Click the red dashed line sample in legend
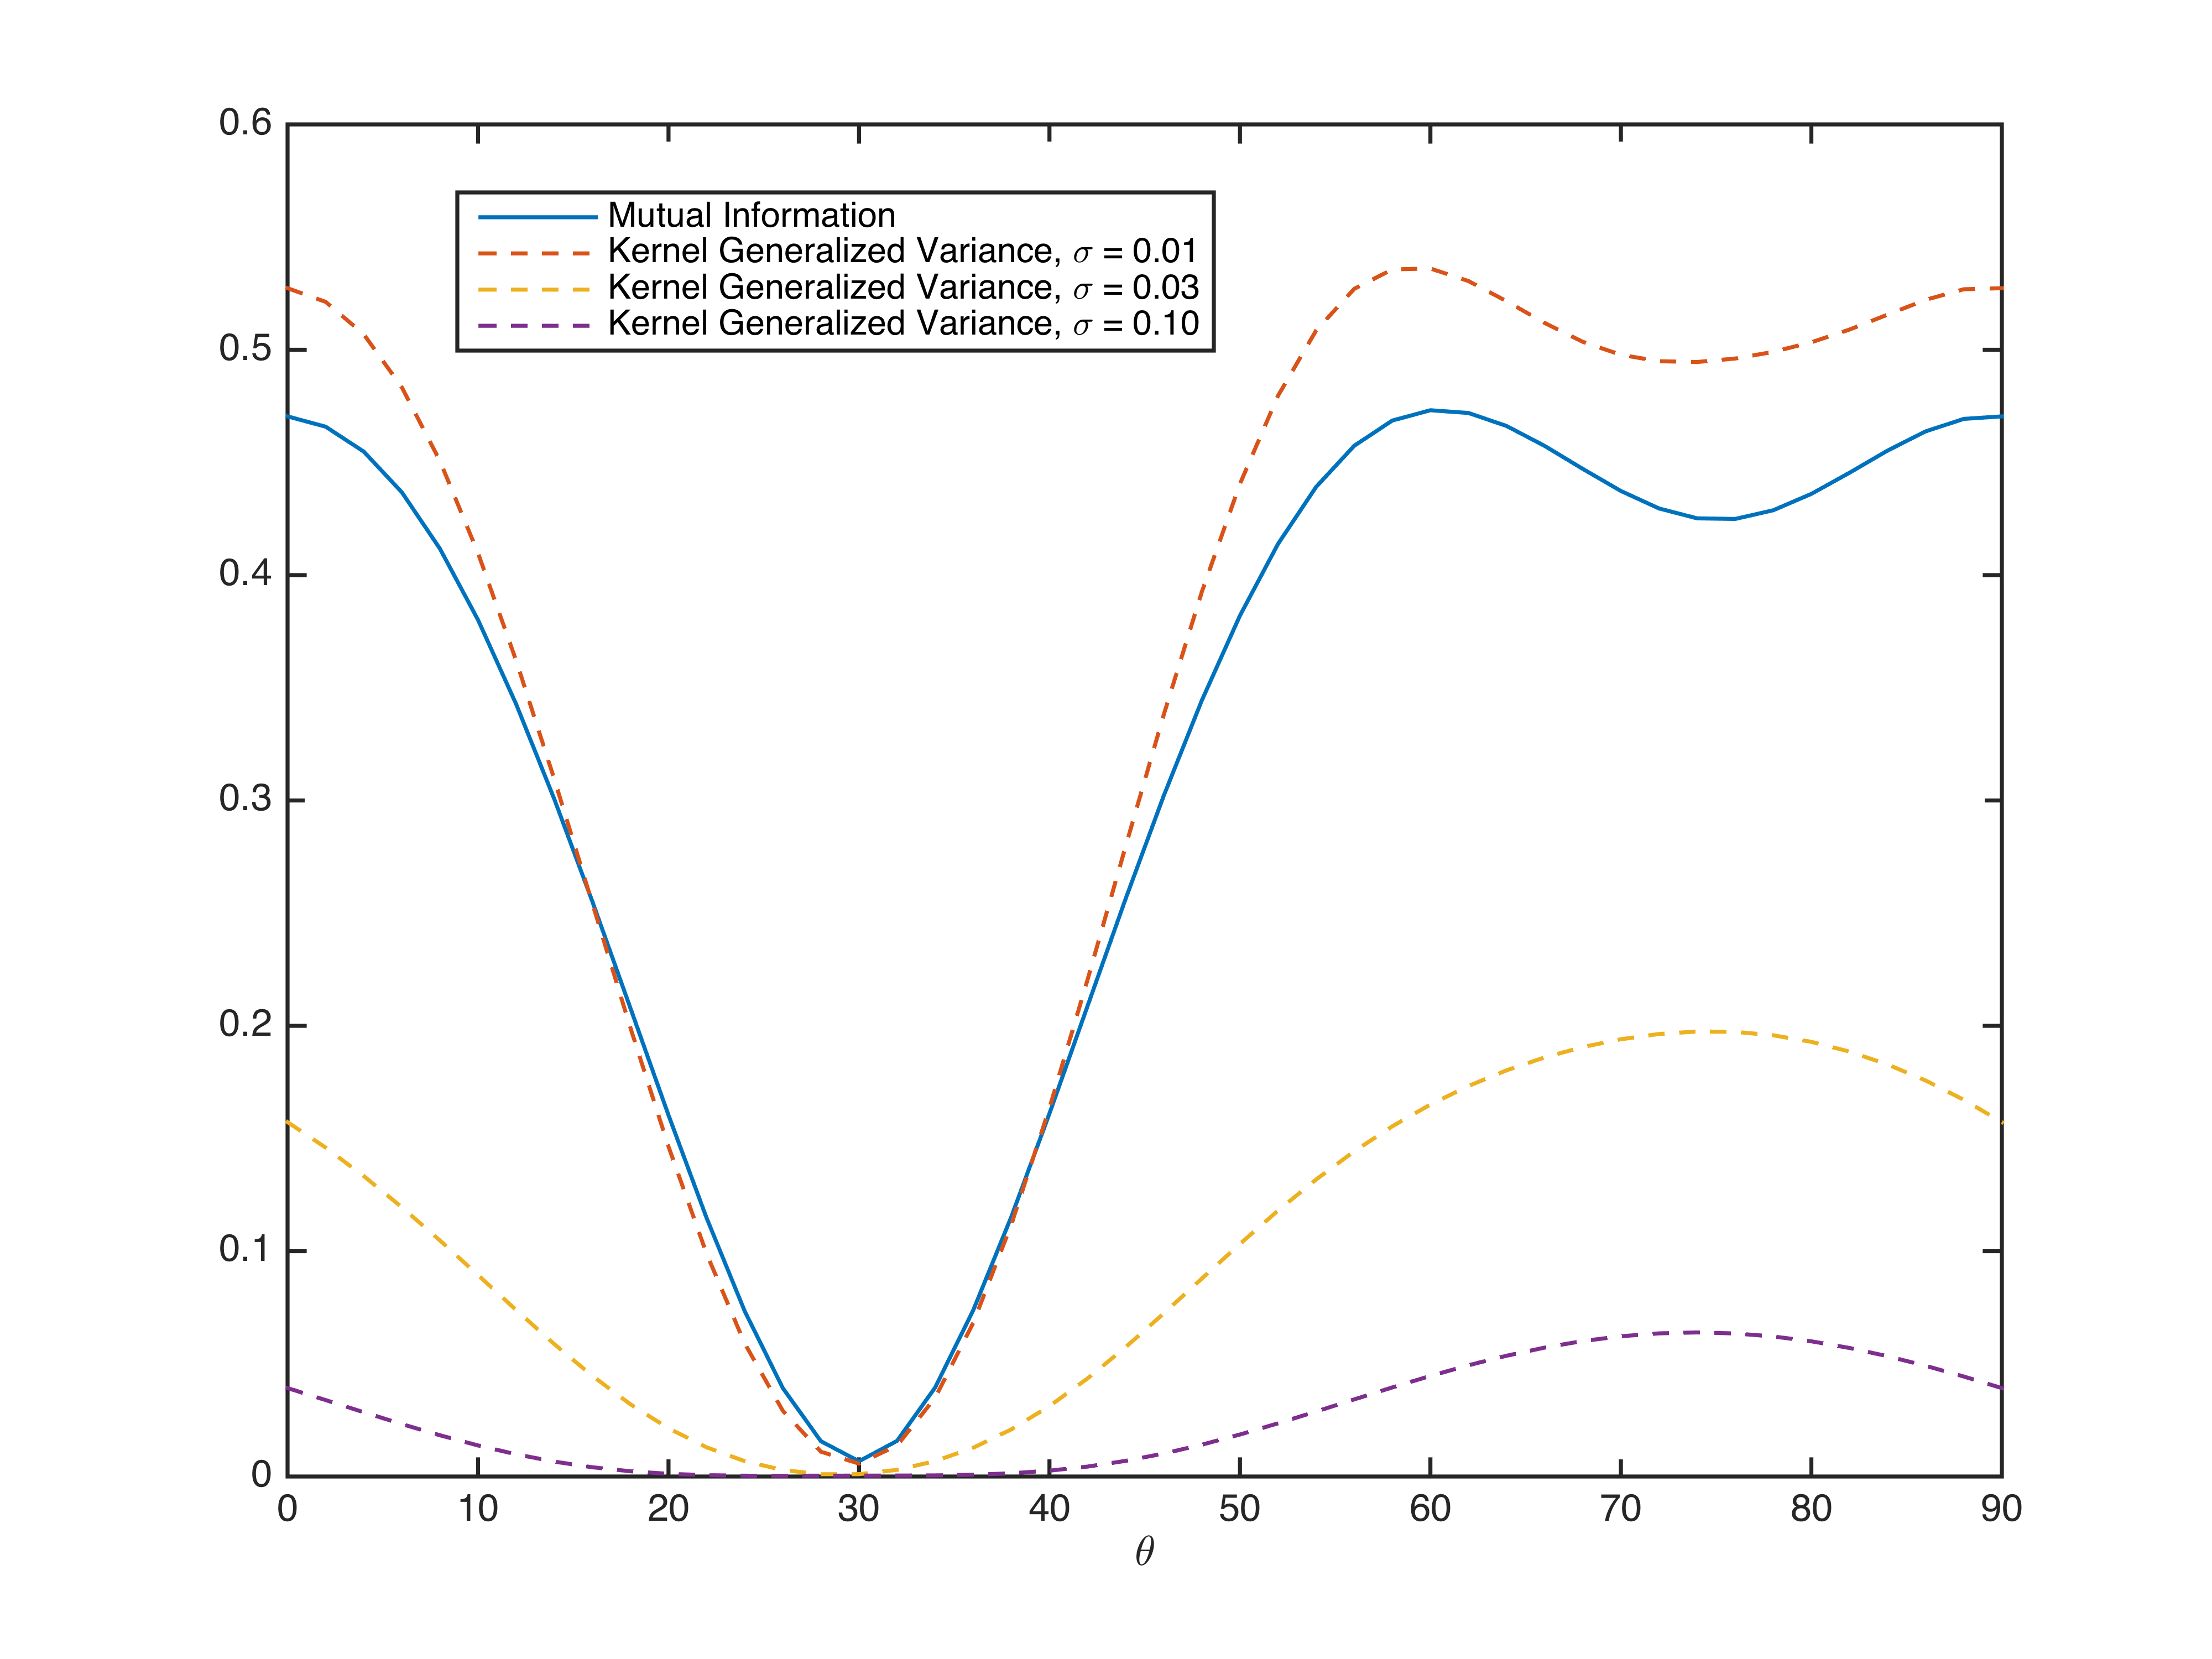Viewport: 2212px width, 1659px height. [537, 253]
